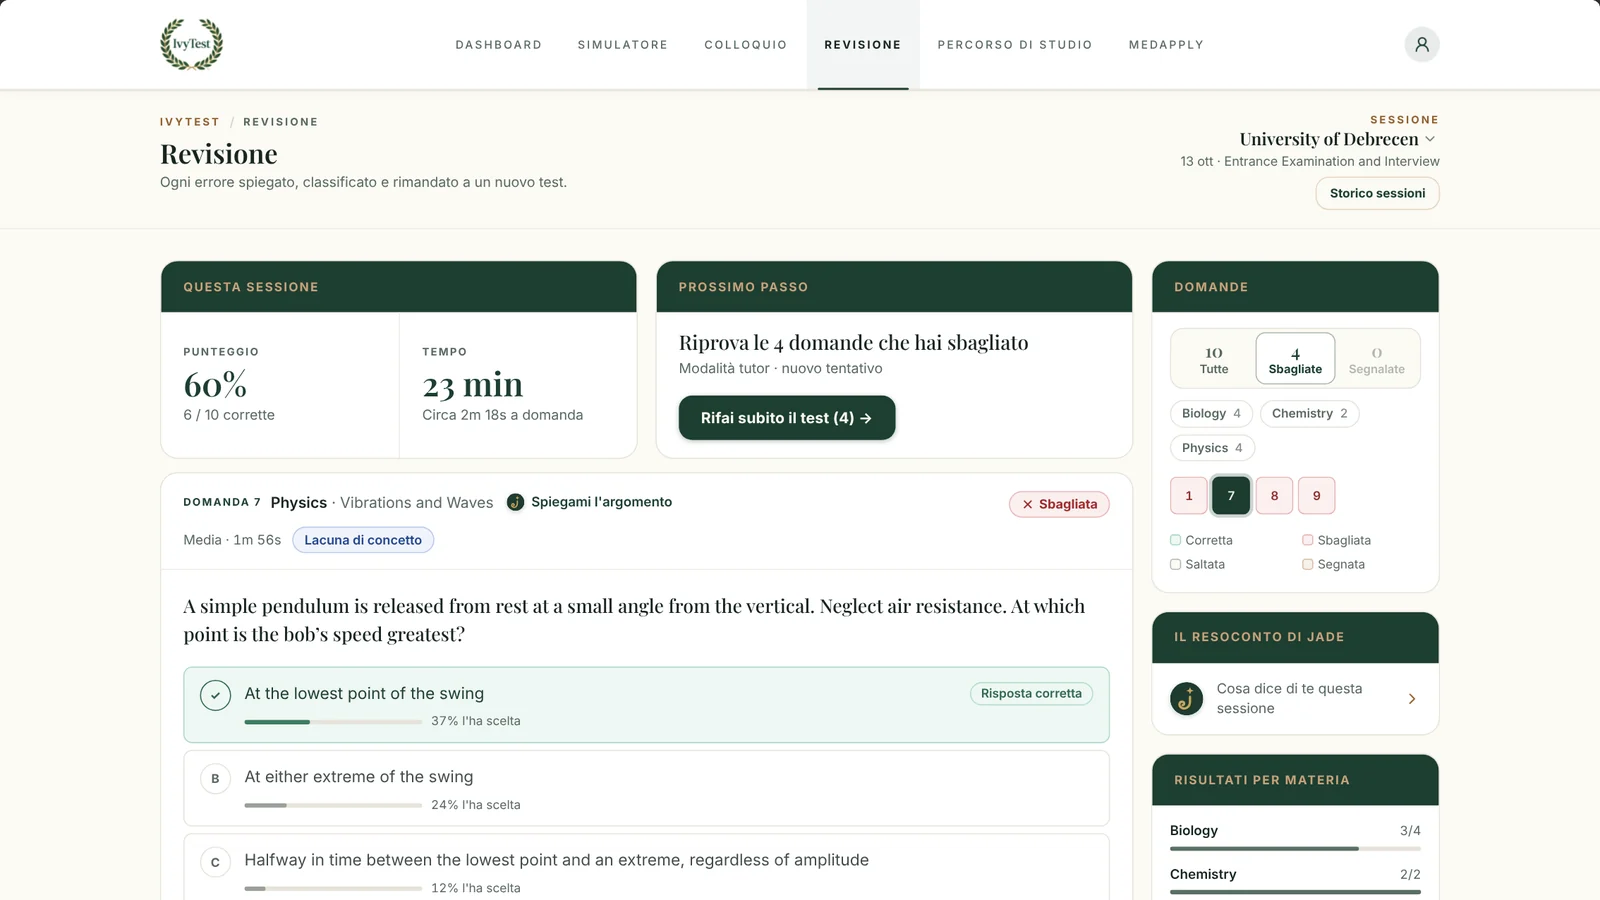
Task: Click the Biology results progress bar
Action: [1295, 849]
